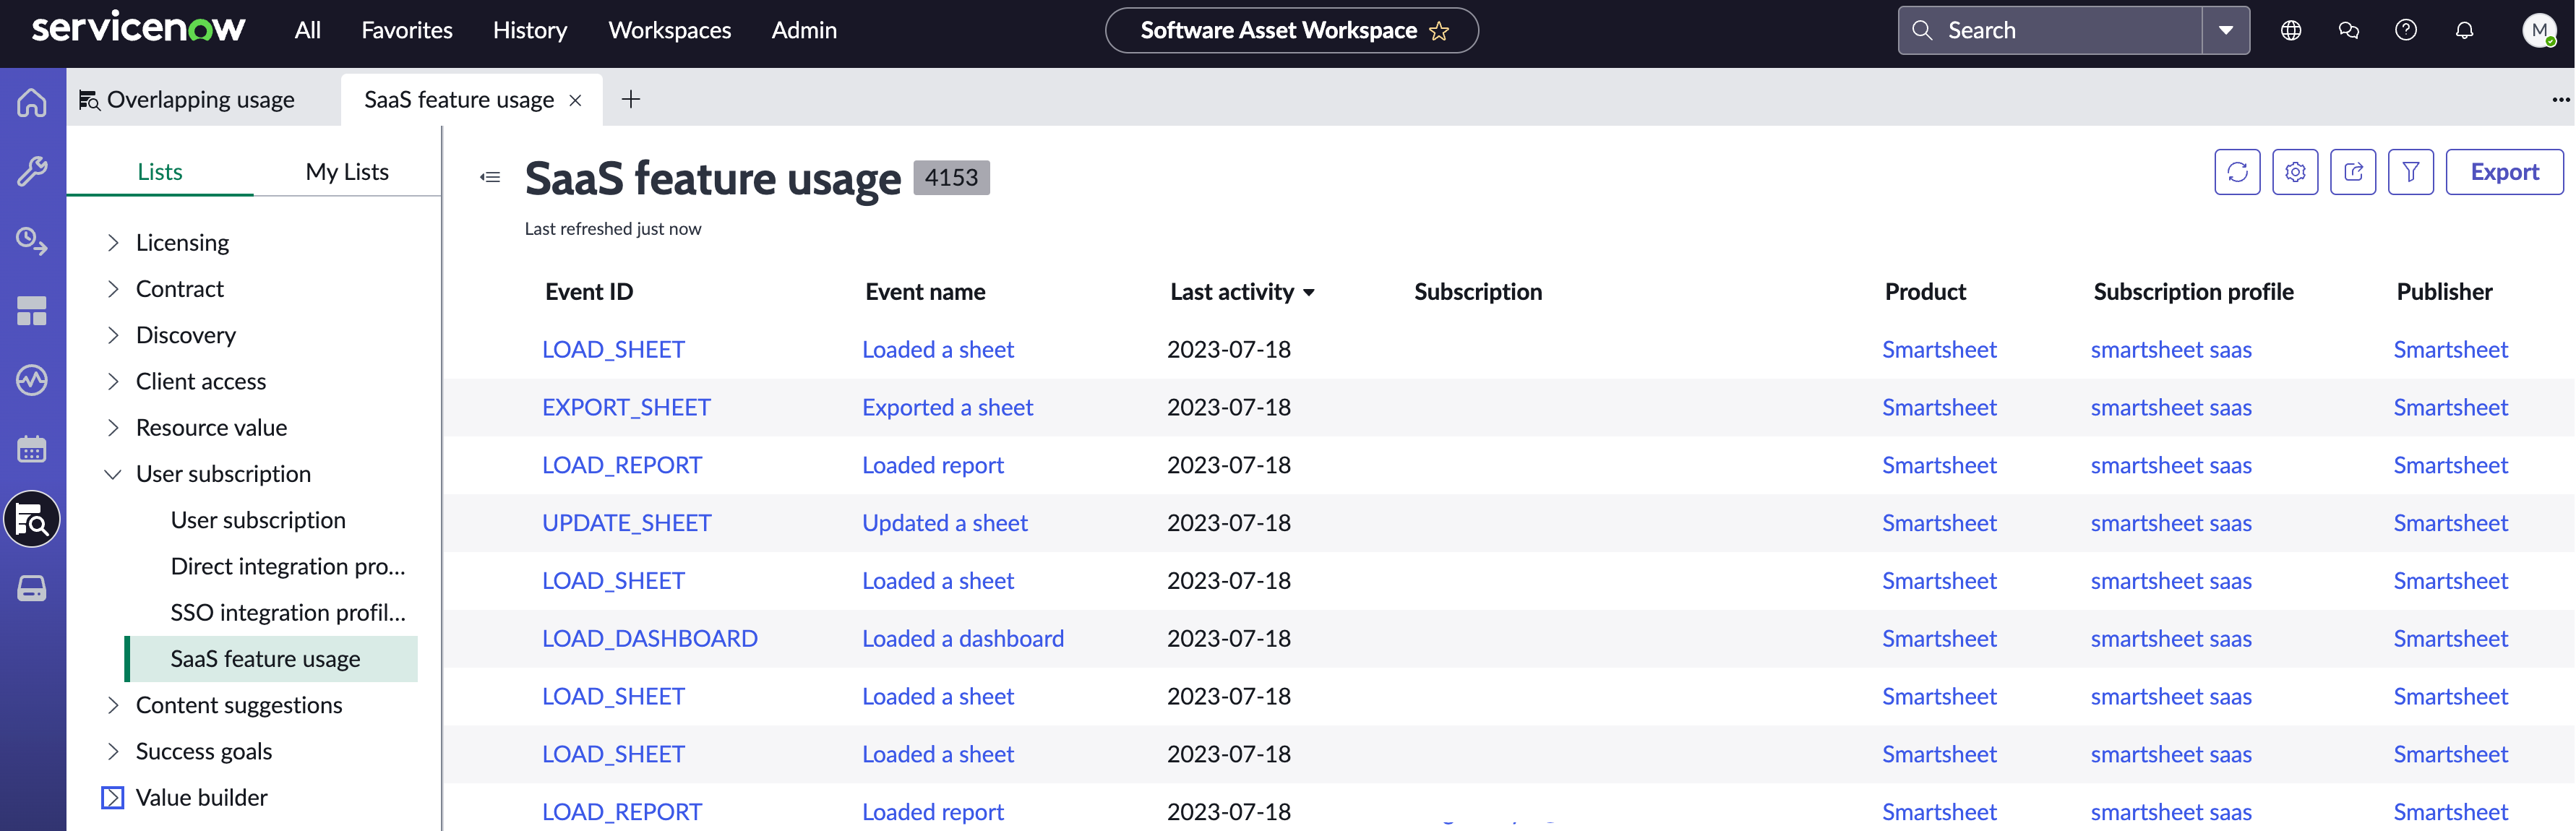
Task: Select Direct integration profile list item
Action: (x=288, y=567)
